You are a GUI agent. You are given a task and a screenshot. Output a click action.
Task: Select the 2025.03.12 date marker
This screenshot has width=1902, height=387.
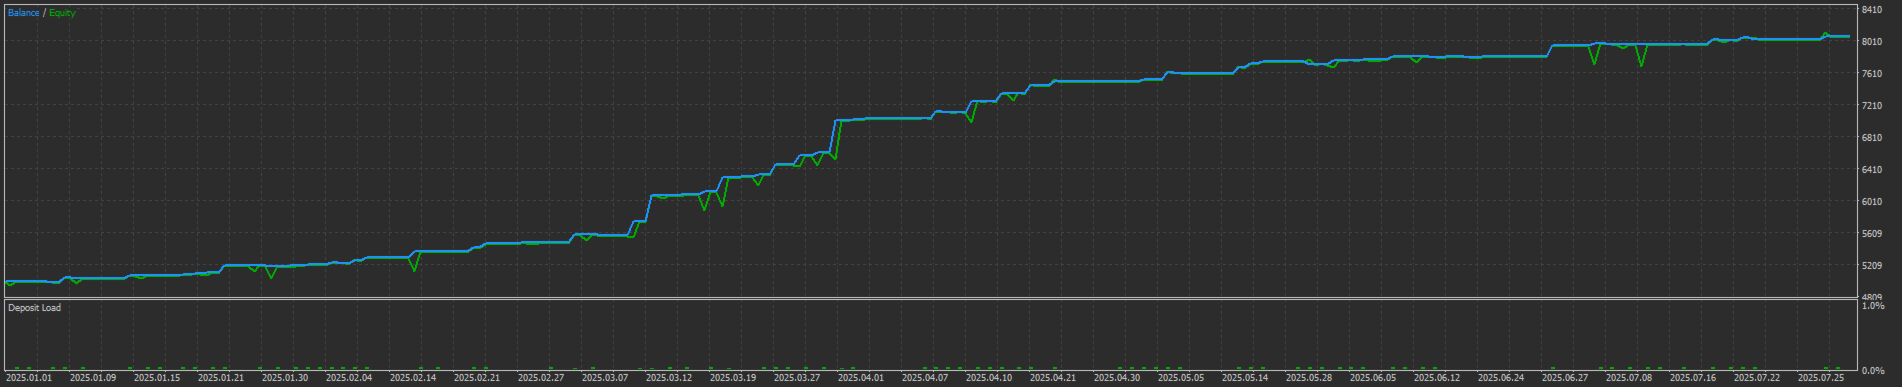(669, 378)
